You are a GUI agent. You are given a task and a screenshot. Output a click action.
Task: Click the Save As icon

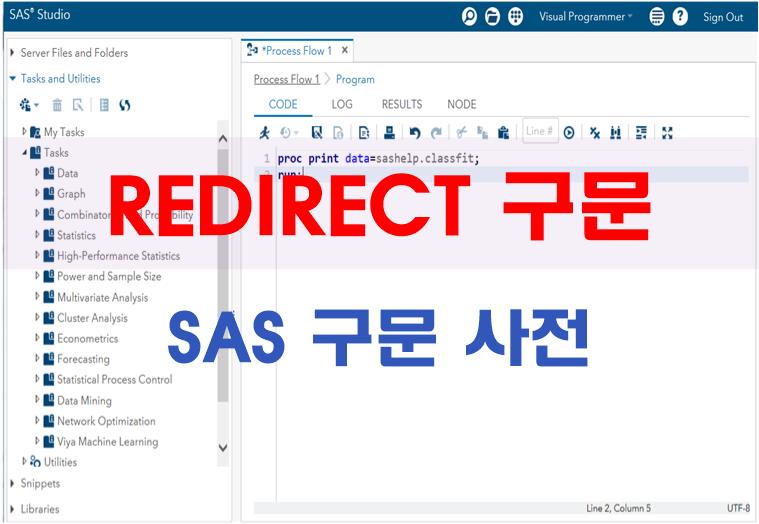point(338,133)
